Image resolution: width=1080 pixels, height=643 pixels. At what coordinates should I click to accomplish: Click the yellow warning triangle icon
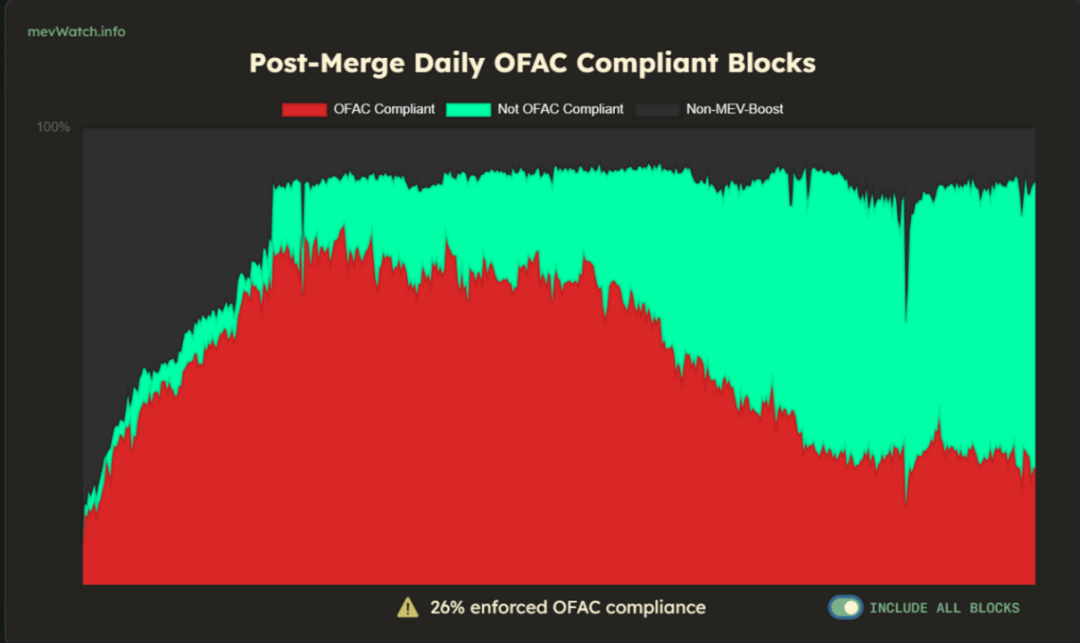(408, 607)
